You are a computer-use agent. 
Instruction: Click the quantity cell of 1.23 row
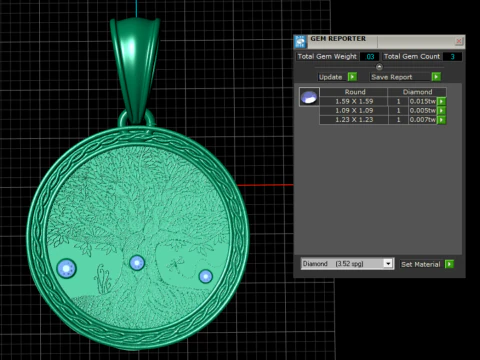point(398,120)
